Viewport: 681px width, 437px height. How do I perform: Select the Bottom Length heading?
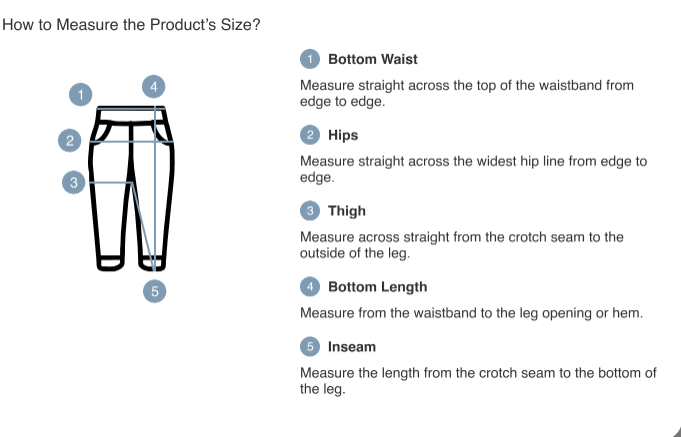click(377, 287)
